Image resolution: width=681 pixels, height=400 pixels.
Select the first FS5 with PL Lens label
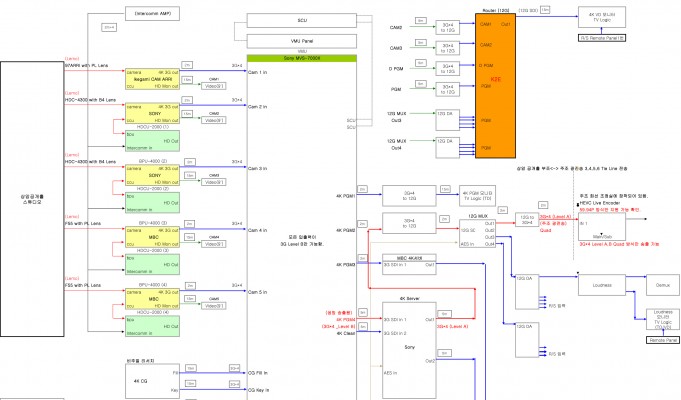pos(83,223)
